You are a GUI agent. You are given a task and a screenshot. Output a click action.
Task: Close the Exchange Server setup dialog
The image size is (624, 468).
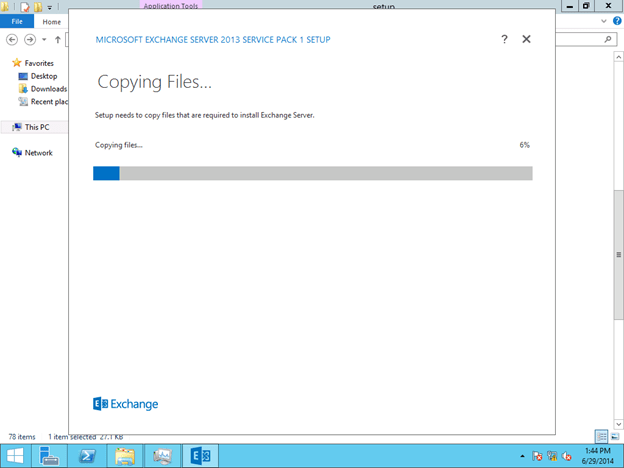[x=527, y=40]
